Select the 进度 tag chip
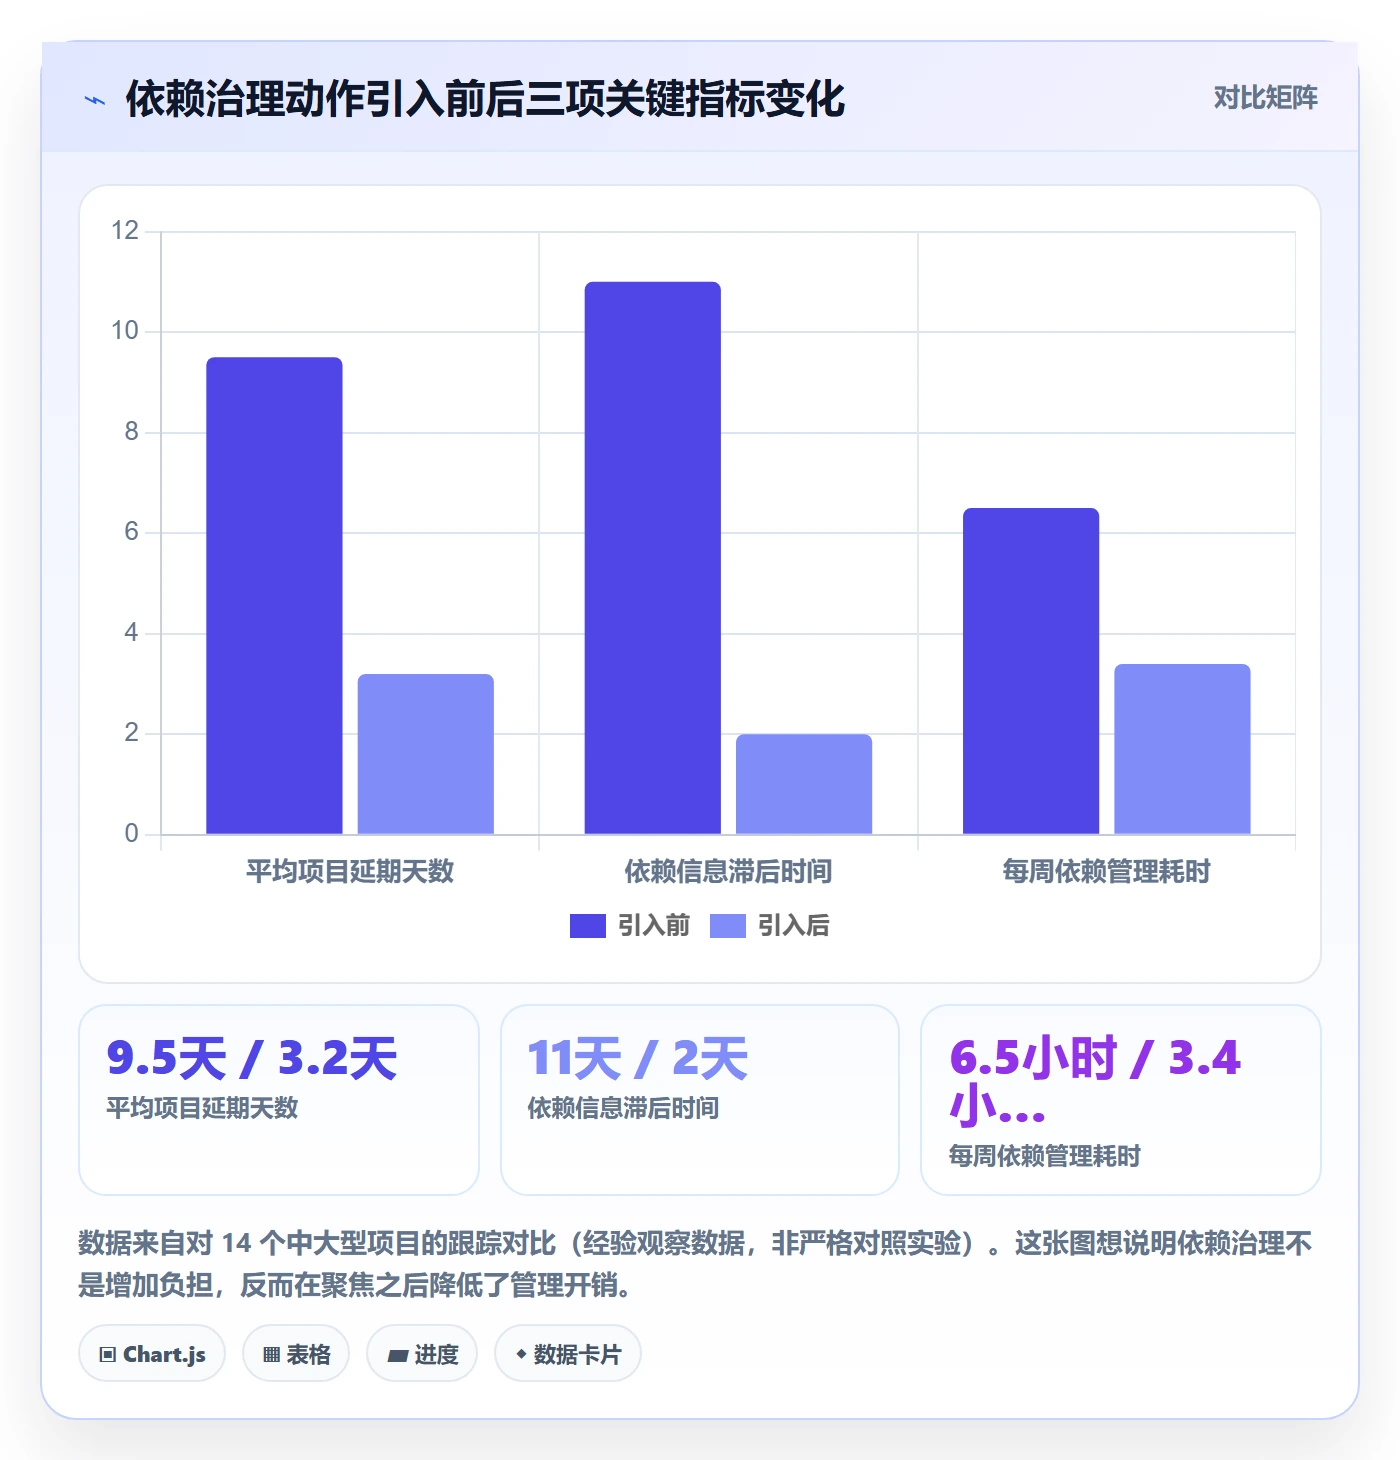 [x=422, y=1354]
